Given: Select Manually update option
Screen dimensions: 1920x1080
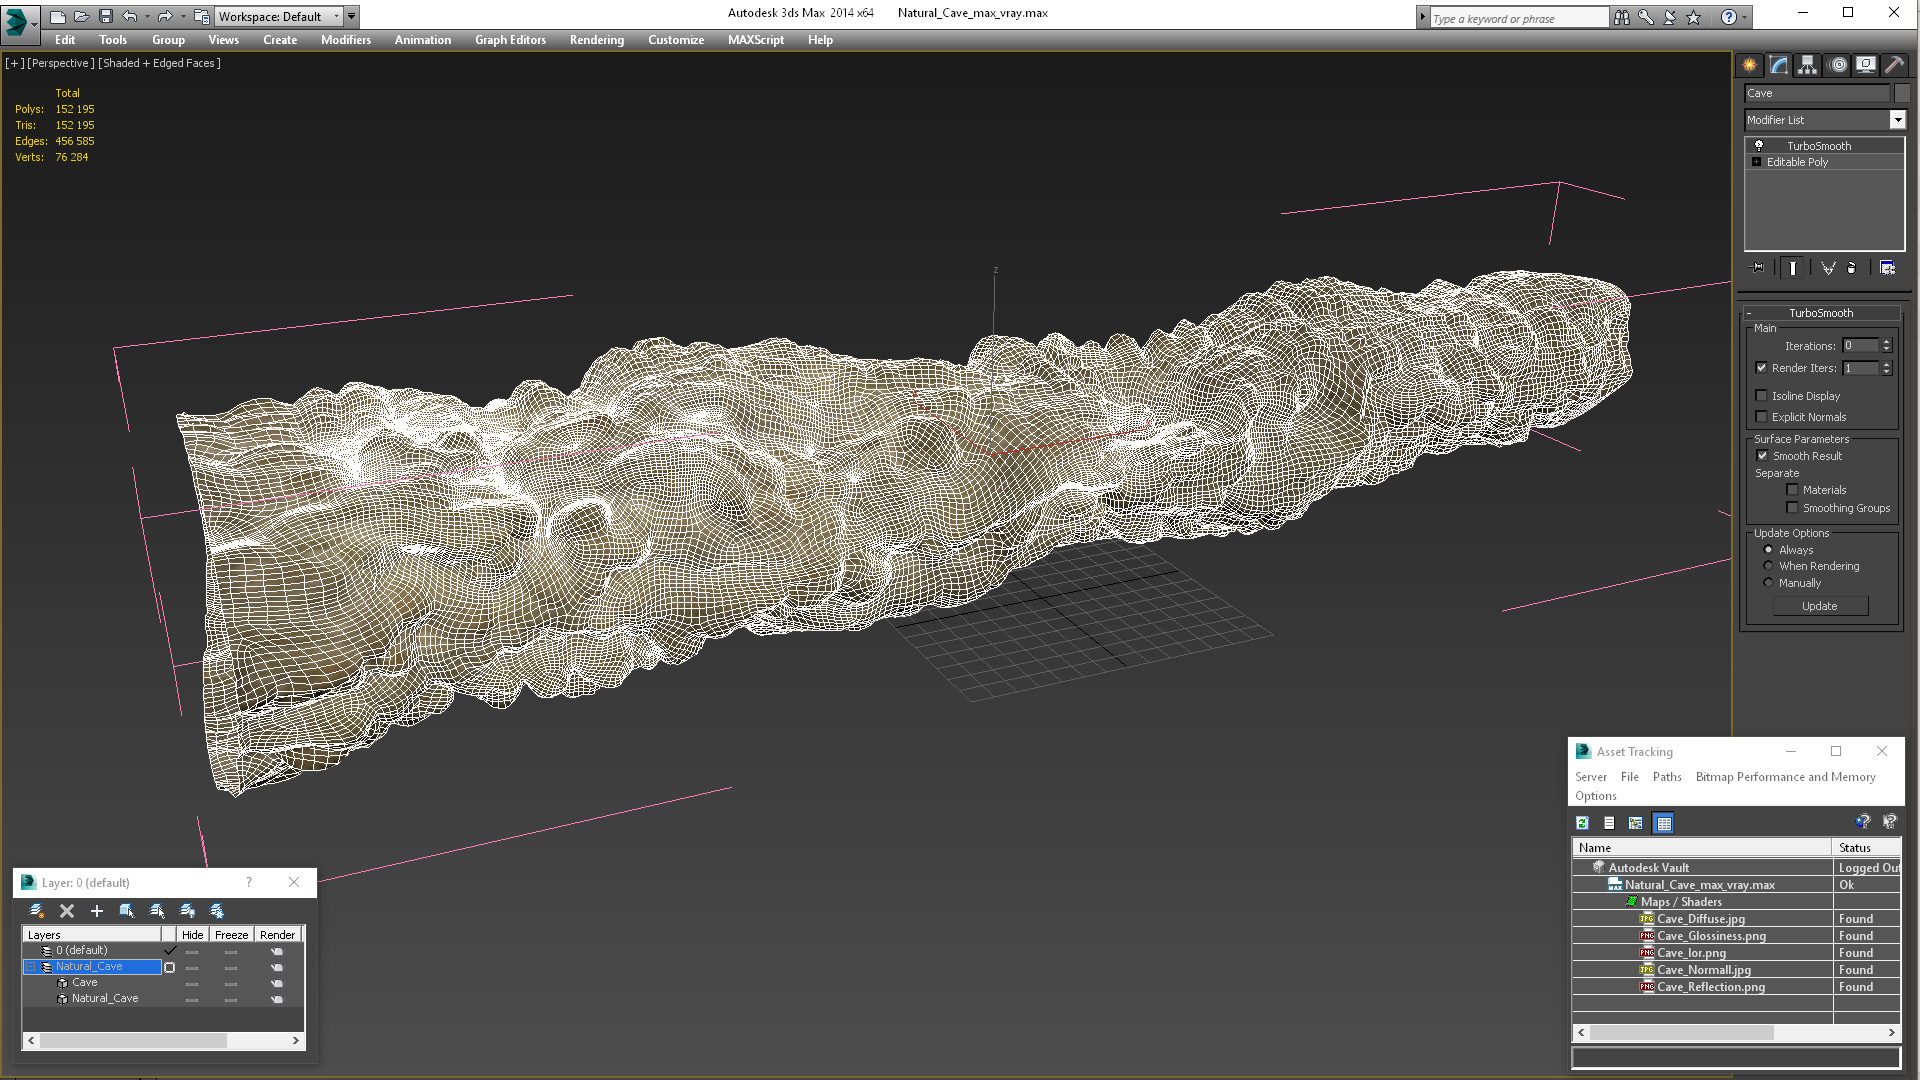Looking at the screenshot, I should (1768, 583).
